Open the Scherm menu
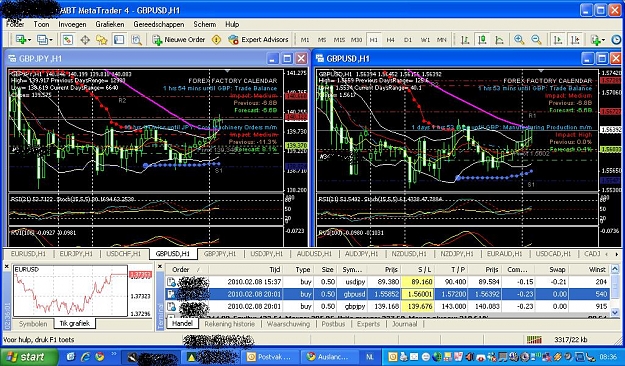Screen dimensions: 625x366 (x=204, y=24)
